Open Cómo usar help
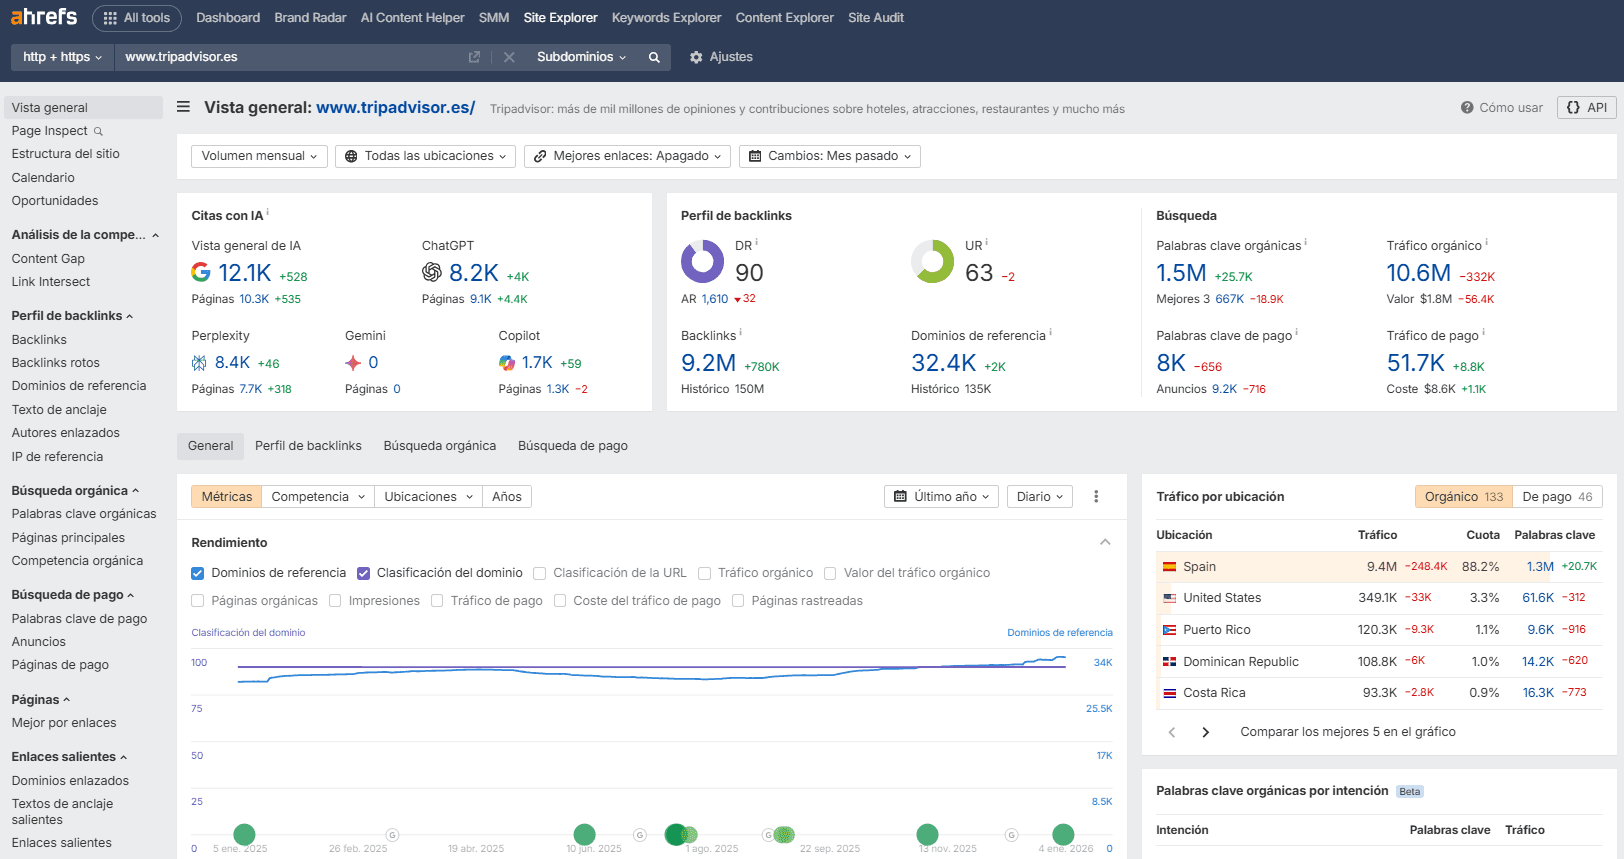The width and height of the screenshot is (1624, 859). point(1501,108)
